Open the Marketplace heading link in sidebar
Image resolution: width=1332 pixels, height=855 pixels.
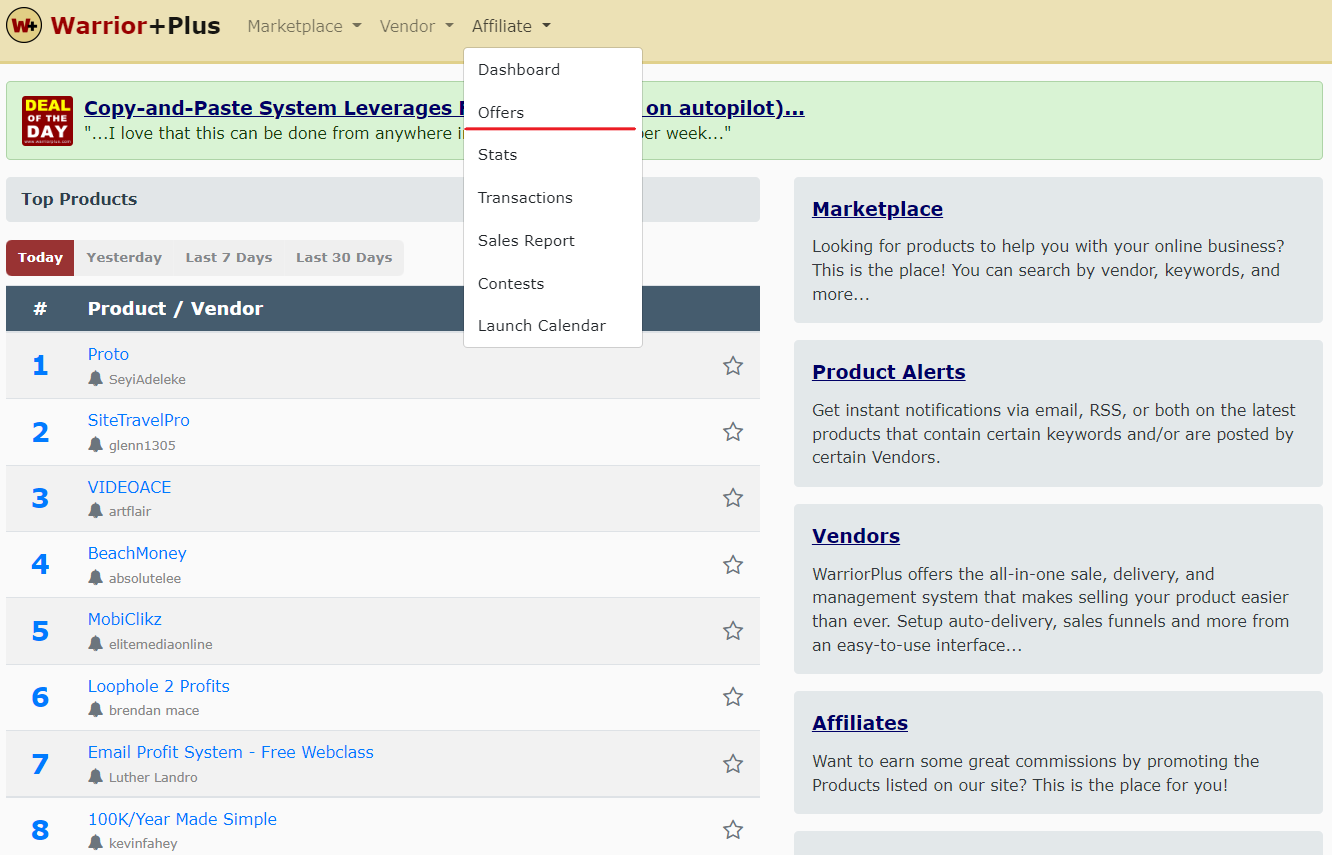click(x=877, y=209)
